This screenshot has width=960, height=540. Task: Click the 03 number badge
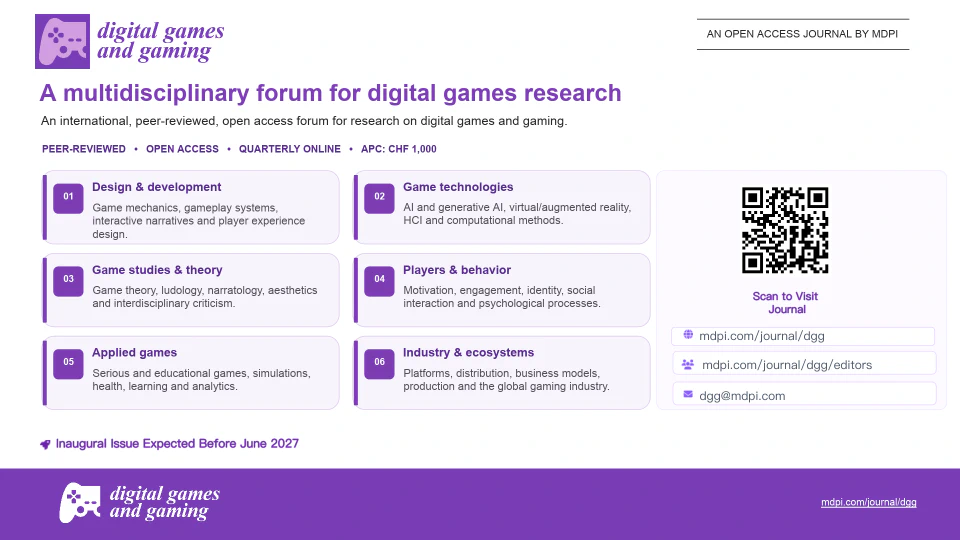(x=68, y=280)
